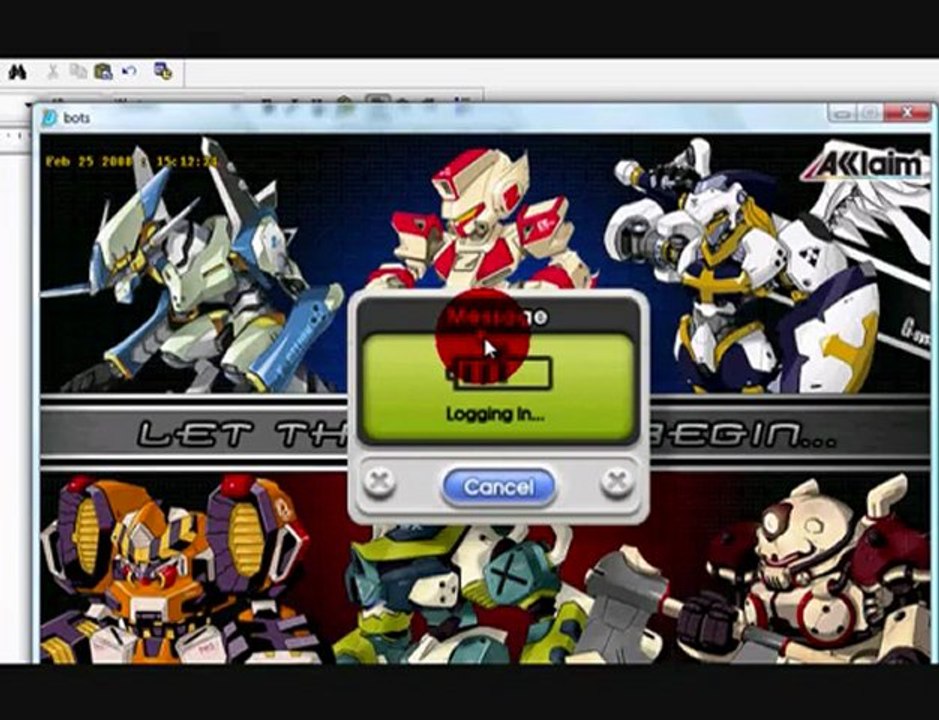
Task: Click the bots window title bar icon
Action: click(50, 118)
